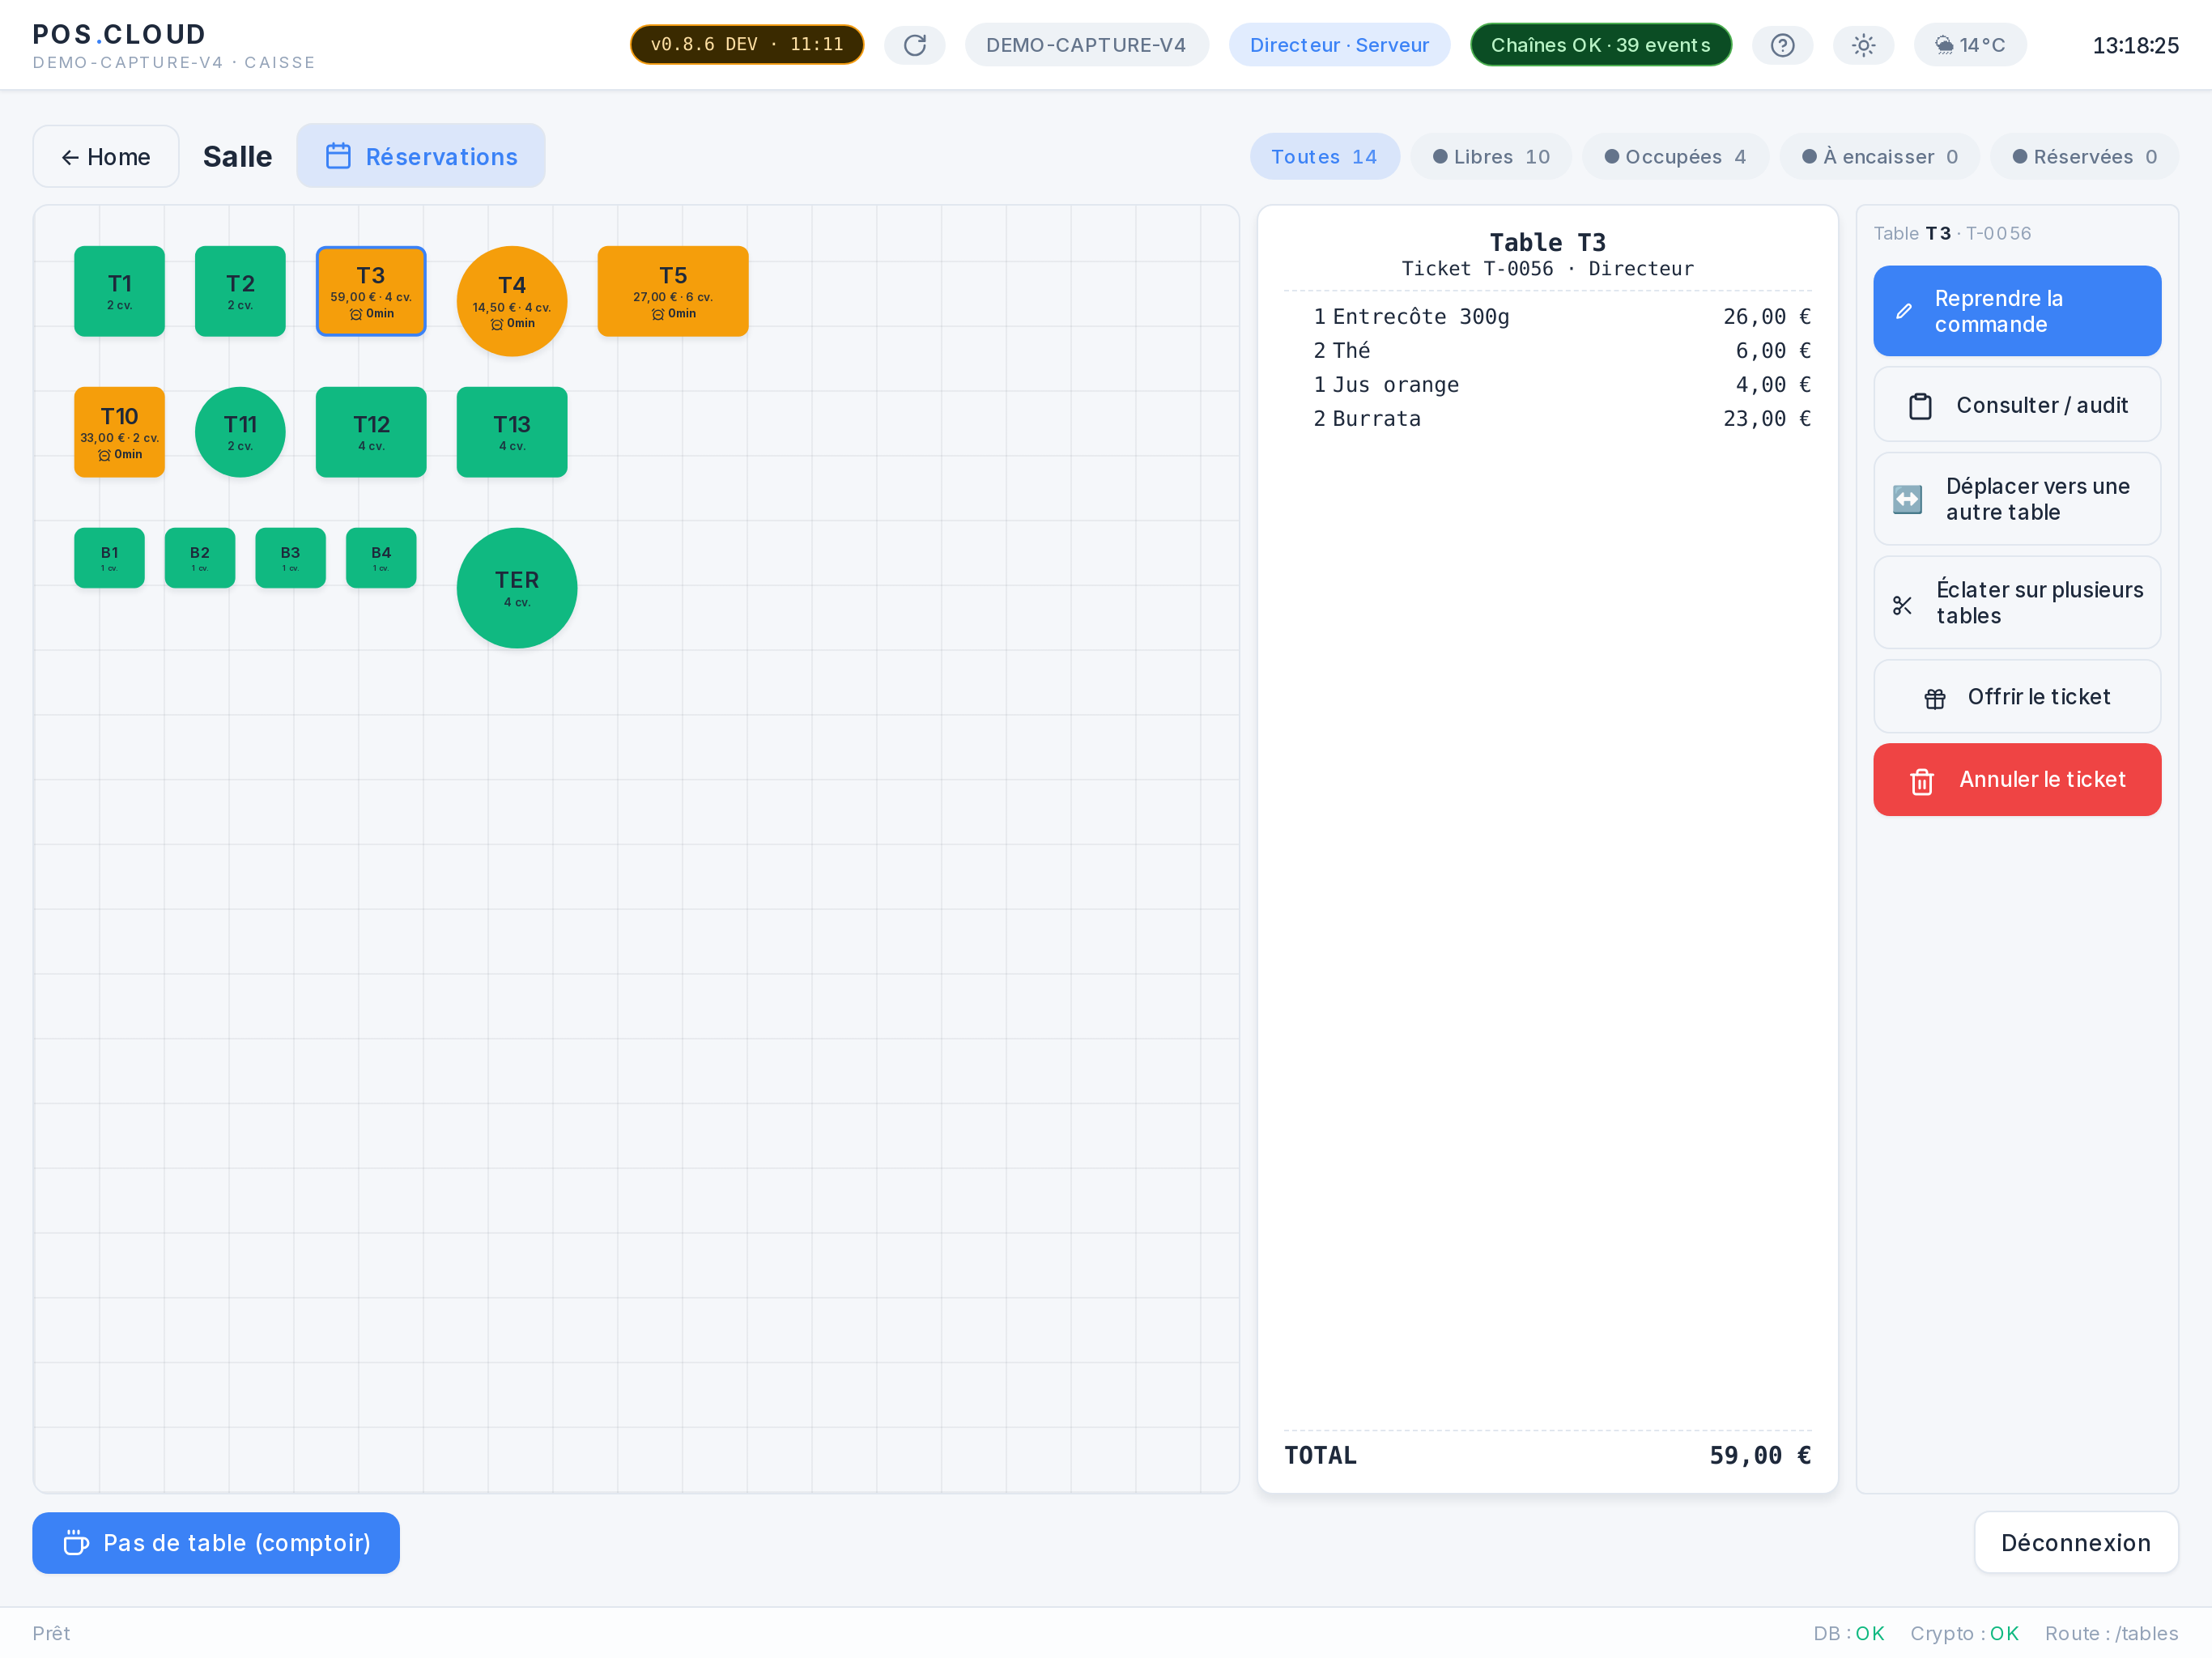Click the DEMO-CAPTURE-V4 chip
Image resolution: width=2212 pixels, height=1658 pixels.
(1086, 45)
